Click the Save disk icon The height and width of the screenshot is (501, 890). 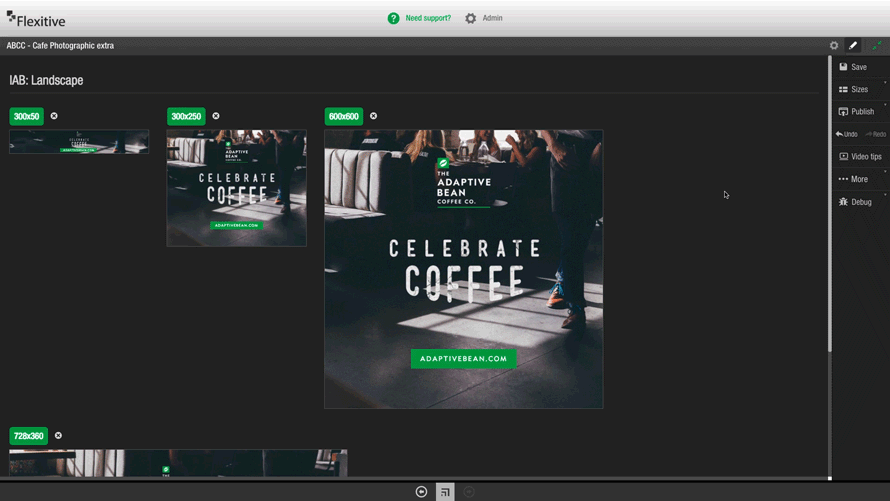[843, 67]
